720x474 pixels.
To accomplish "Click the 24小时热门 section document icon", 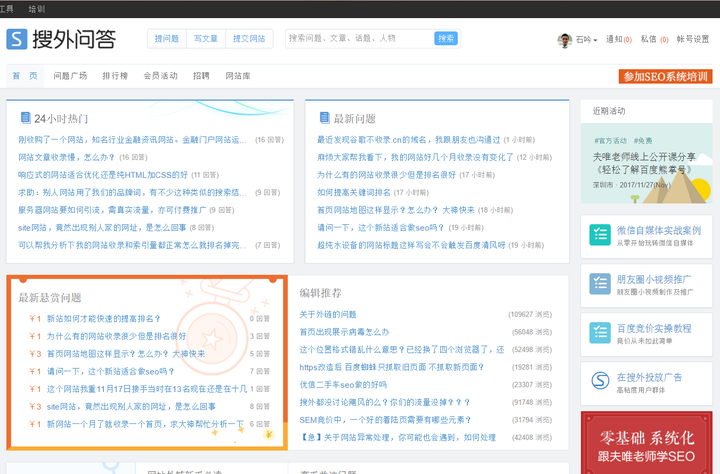I will [x=26, y=118].
